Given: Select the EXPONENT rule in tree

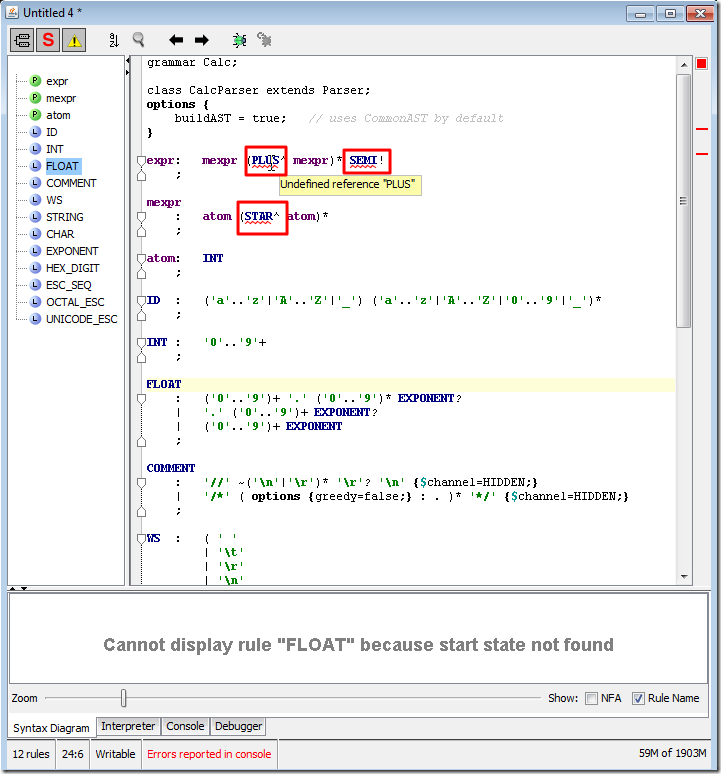Looking at the screenshot, I should 72,251.
